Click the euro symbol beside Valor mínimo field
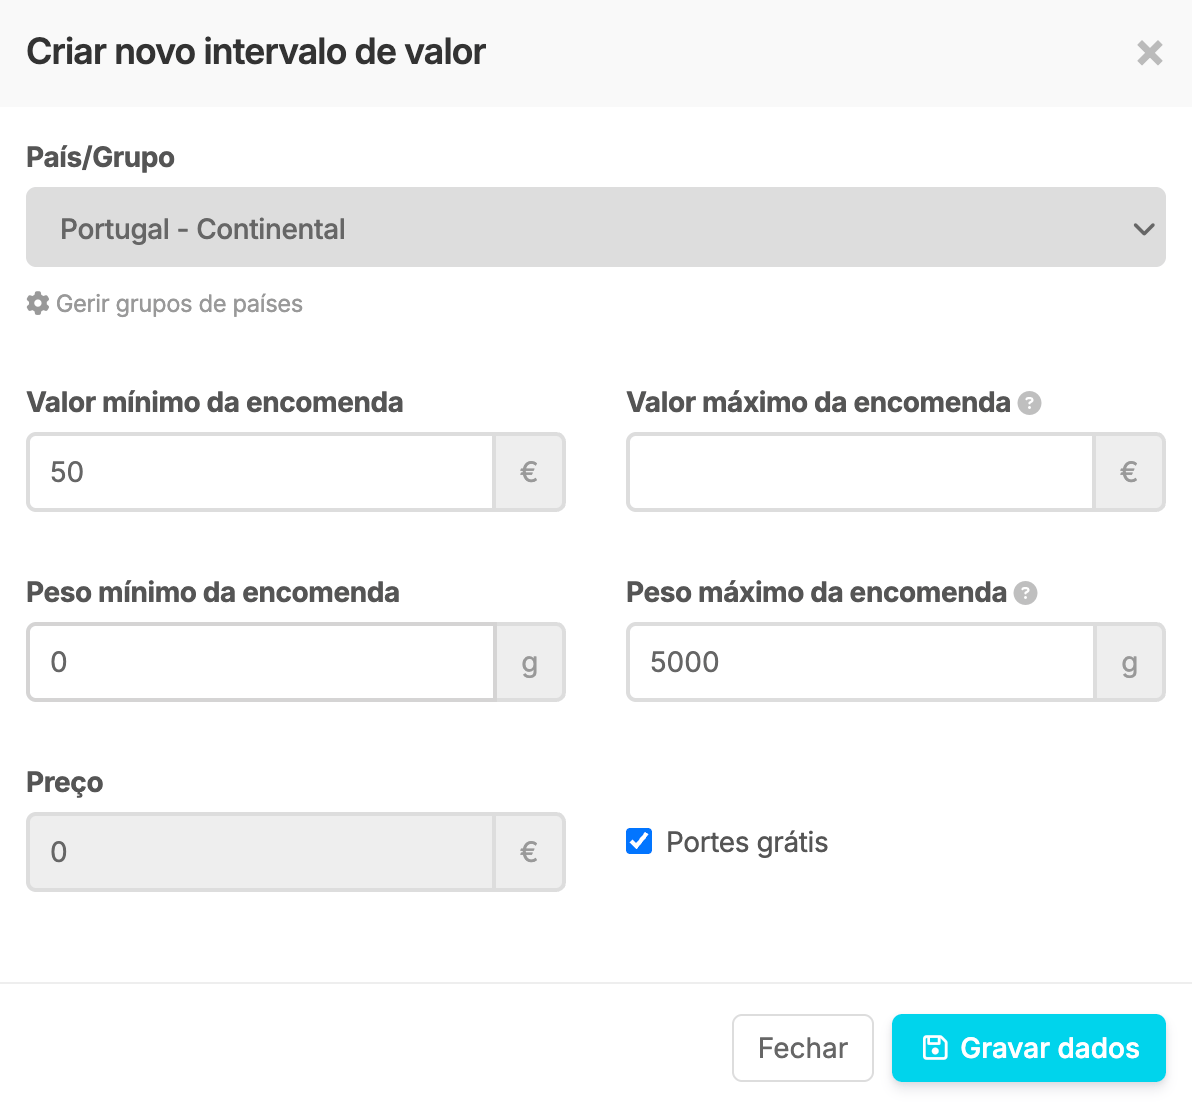1192x1108 pixels. (529, 471)
